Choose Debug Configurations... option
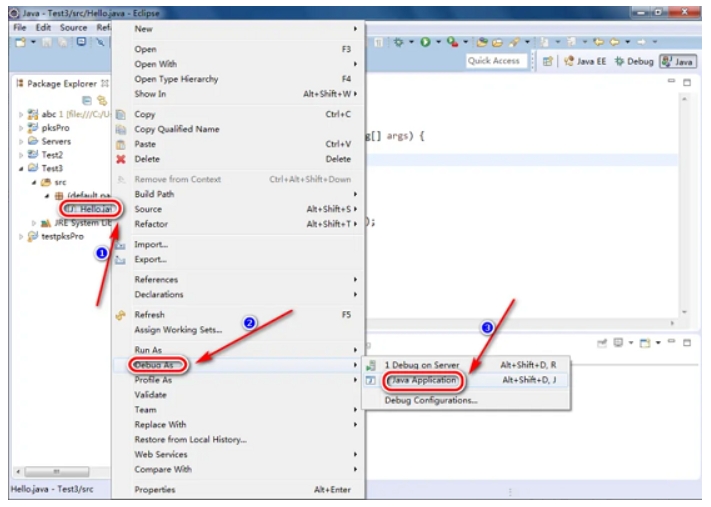 coord(431,401)
